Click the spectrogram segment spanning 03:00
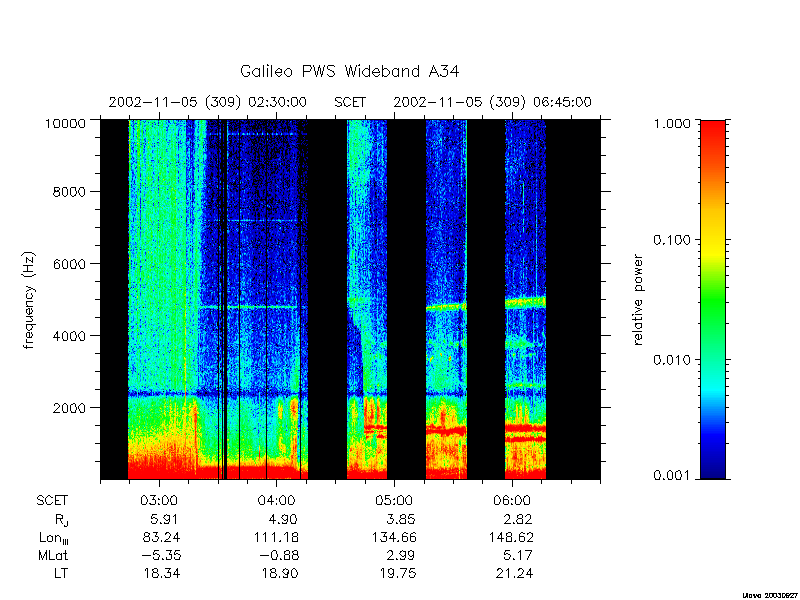The image size is (800, 600). (218, 299)
